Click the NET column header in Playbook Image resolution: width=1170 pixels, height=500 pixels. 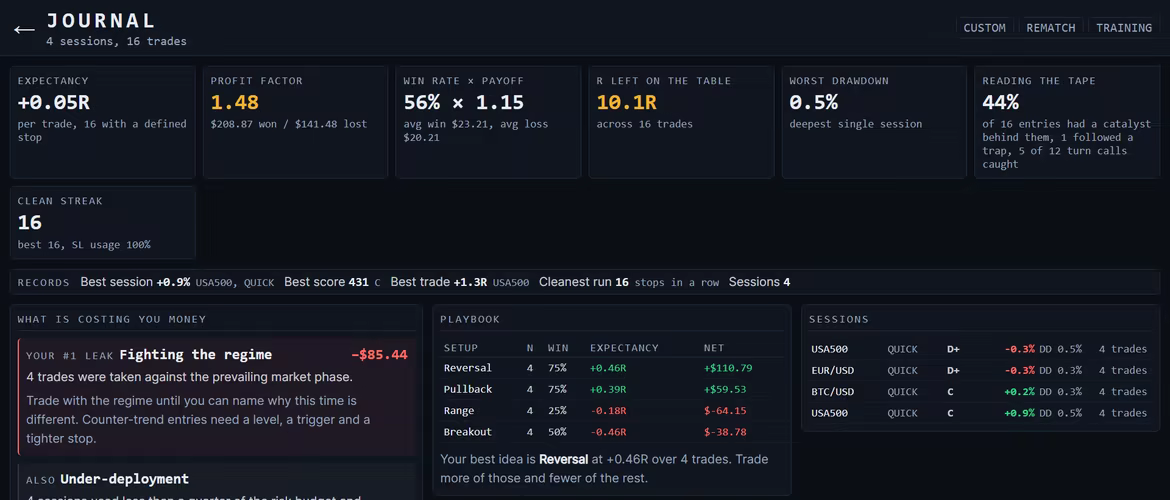click(713, 348)
